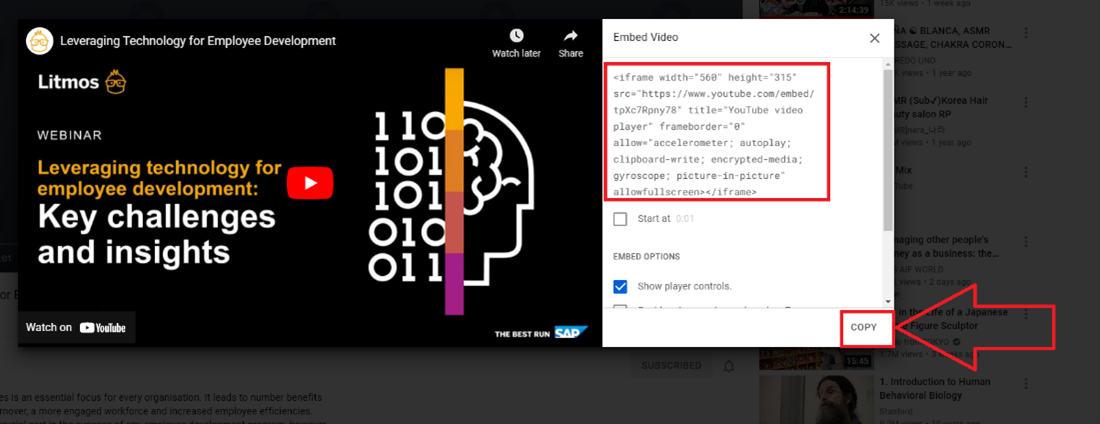This screenshot has height=424, width=1100.
Task: Click the embed dialog scrollbar down arrow
Action: [x=888, y=300]
